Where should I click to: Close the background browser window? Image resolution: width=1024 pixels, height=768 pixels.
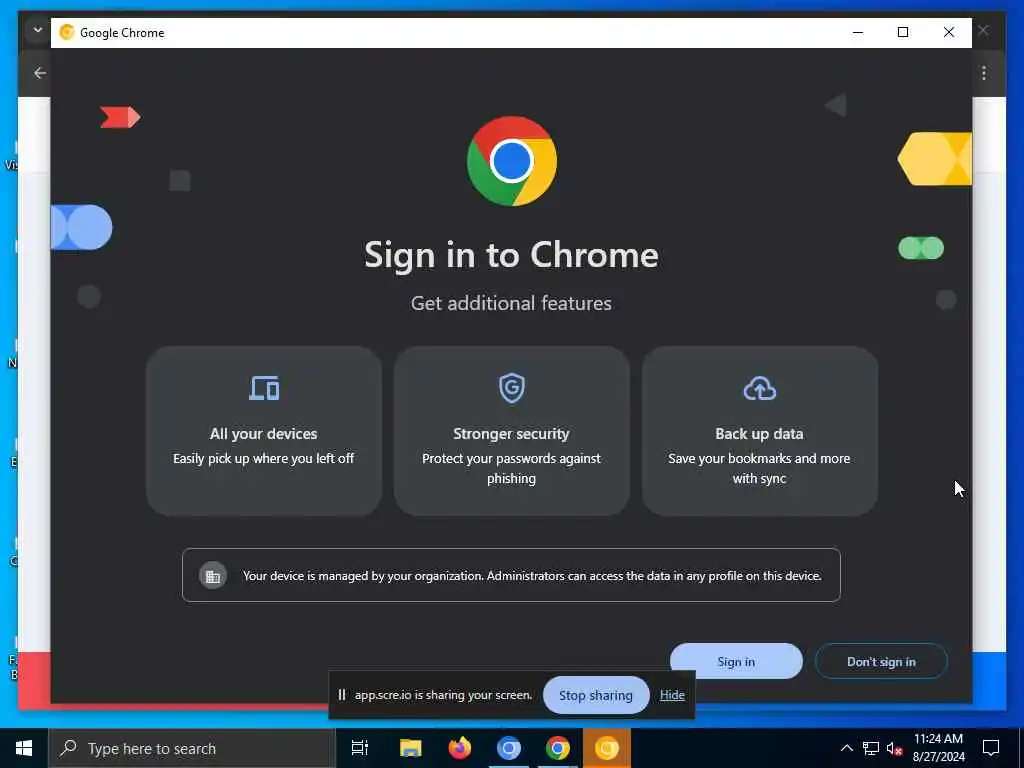(x=984, y=30)
